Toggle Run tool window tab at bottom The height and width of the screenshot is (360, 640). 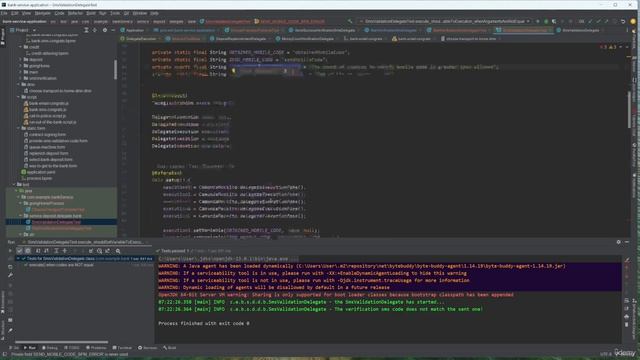click(x=30, y=348)
